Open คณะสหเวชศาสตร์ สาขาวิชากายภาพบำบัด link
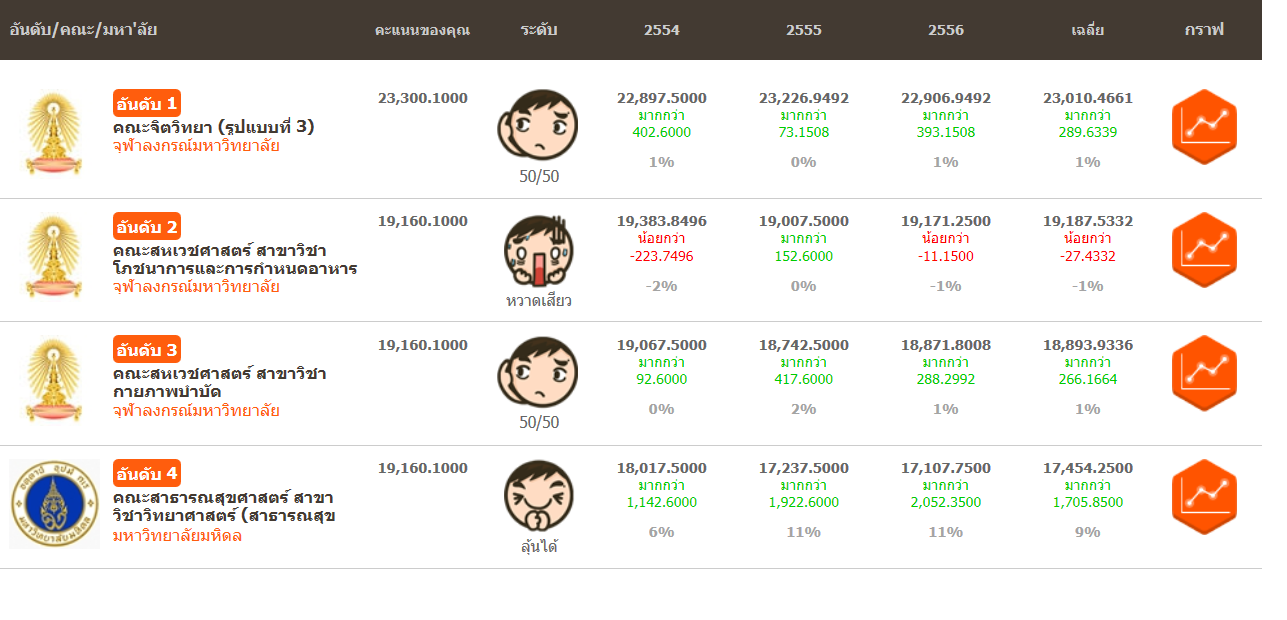Viewport: 1287px width, 620px height. pyautogui.click(x=219, y=382)
